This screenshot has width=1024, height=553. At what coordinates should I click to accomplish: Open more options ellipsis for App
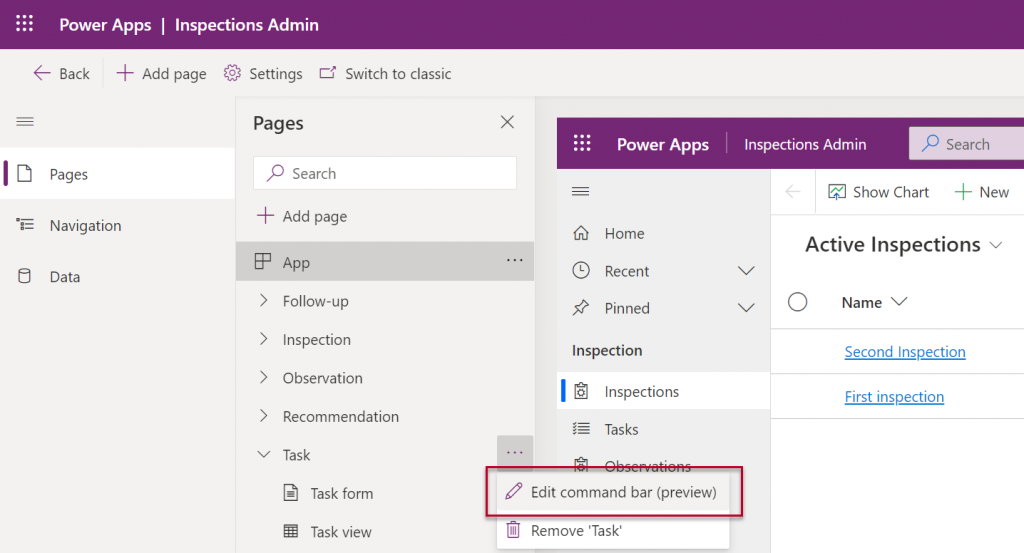tap(515, 261)
